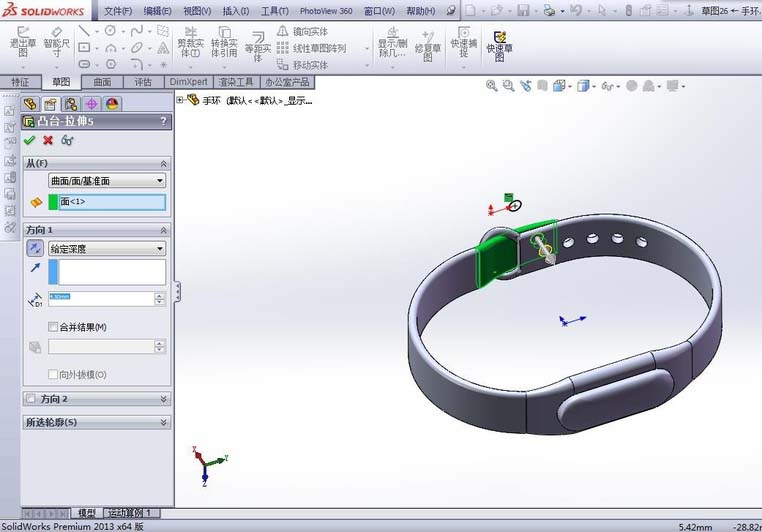Open the 给定深度 end condition dropdown

(x=106, y=248)
